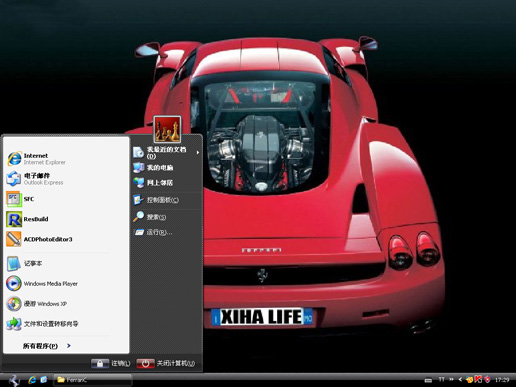
Task: Click Show Desktop quick launch icon
Action: click(x=44, y=380)
